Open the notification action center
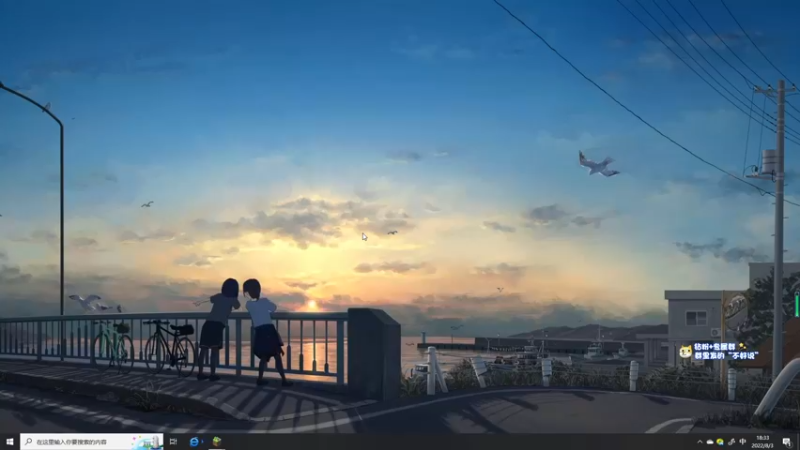800x450 pixels. click(787, 442)
